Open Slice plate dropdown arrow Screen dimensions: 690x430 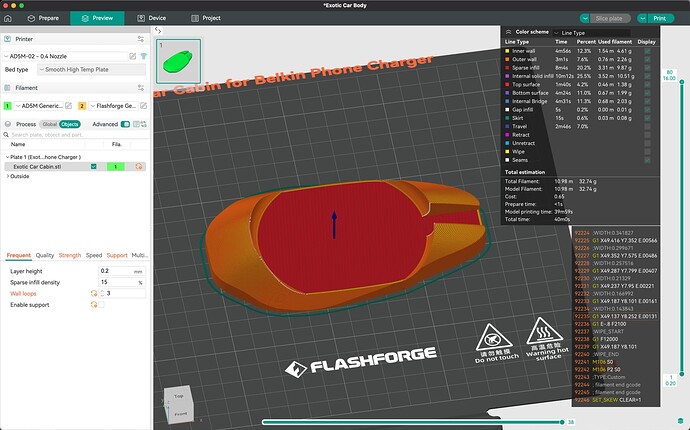point(584,18)
